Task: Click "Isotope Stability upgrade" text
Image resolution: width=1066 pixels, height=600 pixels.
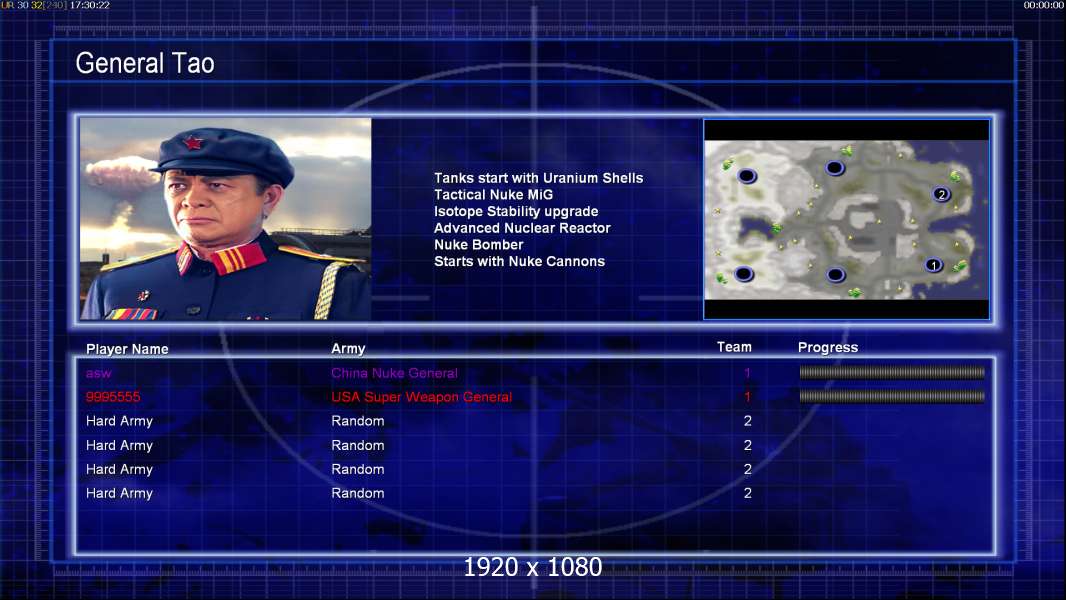Action: 516,211
